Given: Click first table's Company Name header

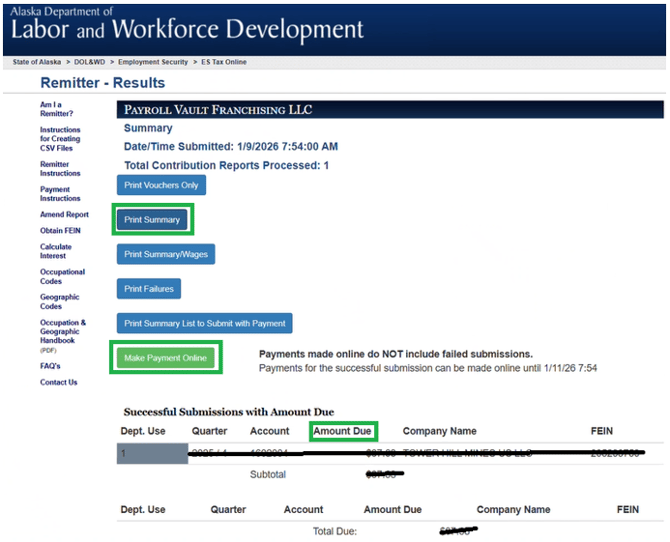Looking at the screenshot, I should coord(439,431).
